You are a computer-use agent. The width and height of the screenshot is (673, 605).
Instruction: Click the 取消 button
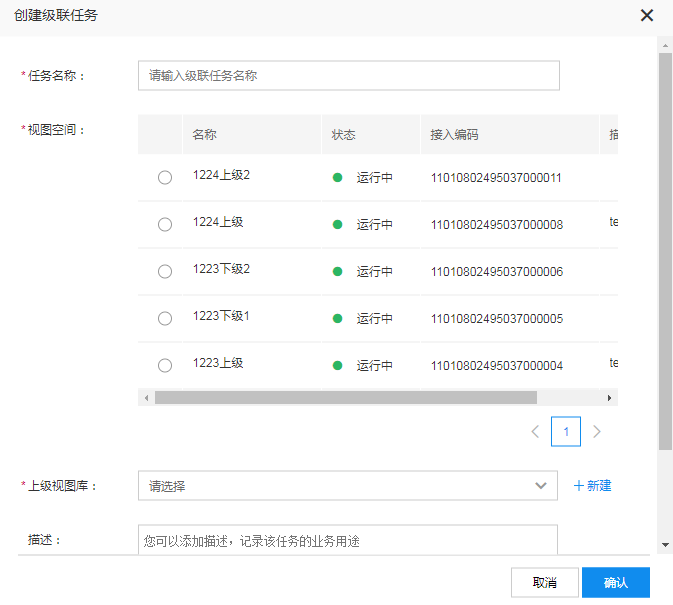click(544, 582)
